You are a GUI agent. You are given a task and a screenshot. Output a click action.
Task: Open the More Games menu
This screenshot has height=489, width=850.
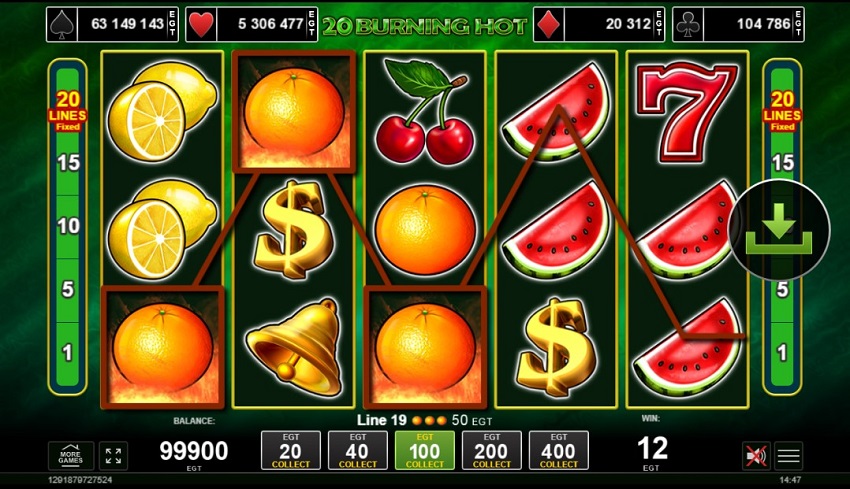pos(70,456)
